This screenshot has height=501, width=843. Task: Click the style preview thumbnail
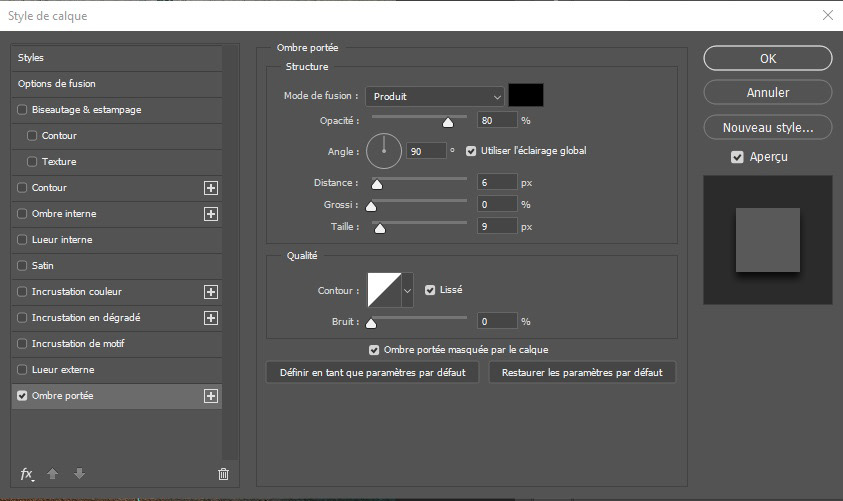pos(768,240)
